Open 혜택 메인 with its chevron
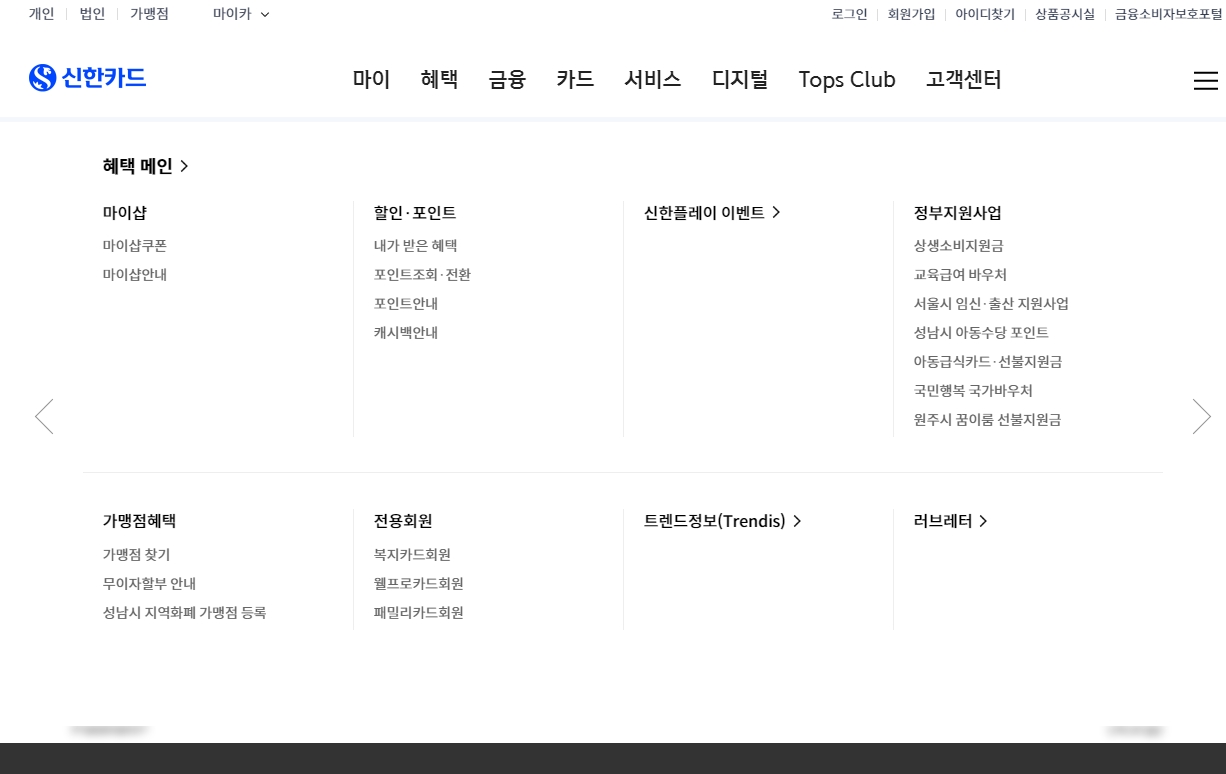Image resolution: width=1226 pixels, height=774 pixels. (x=146, y=166)
